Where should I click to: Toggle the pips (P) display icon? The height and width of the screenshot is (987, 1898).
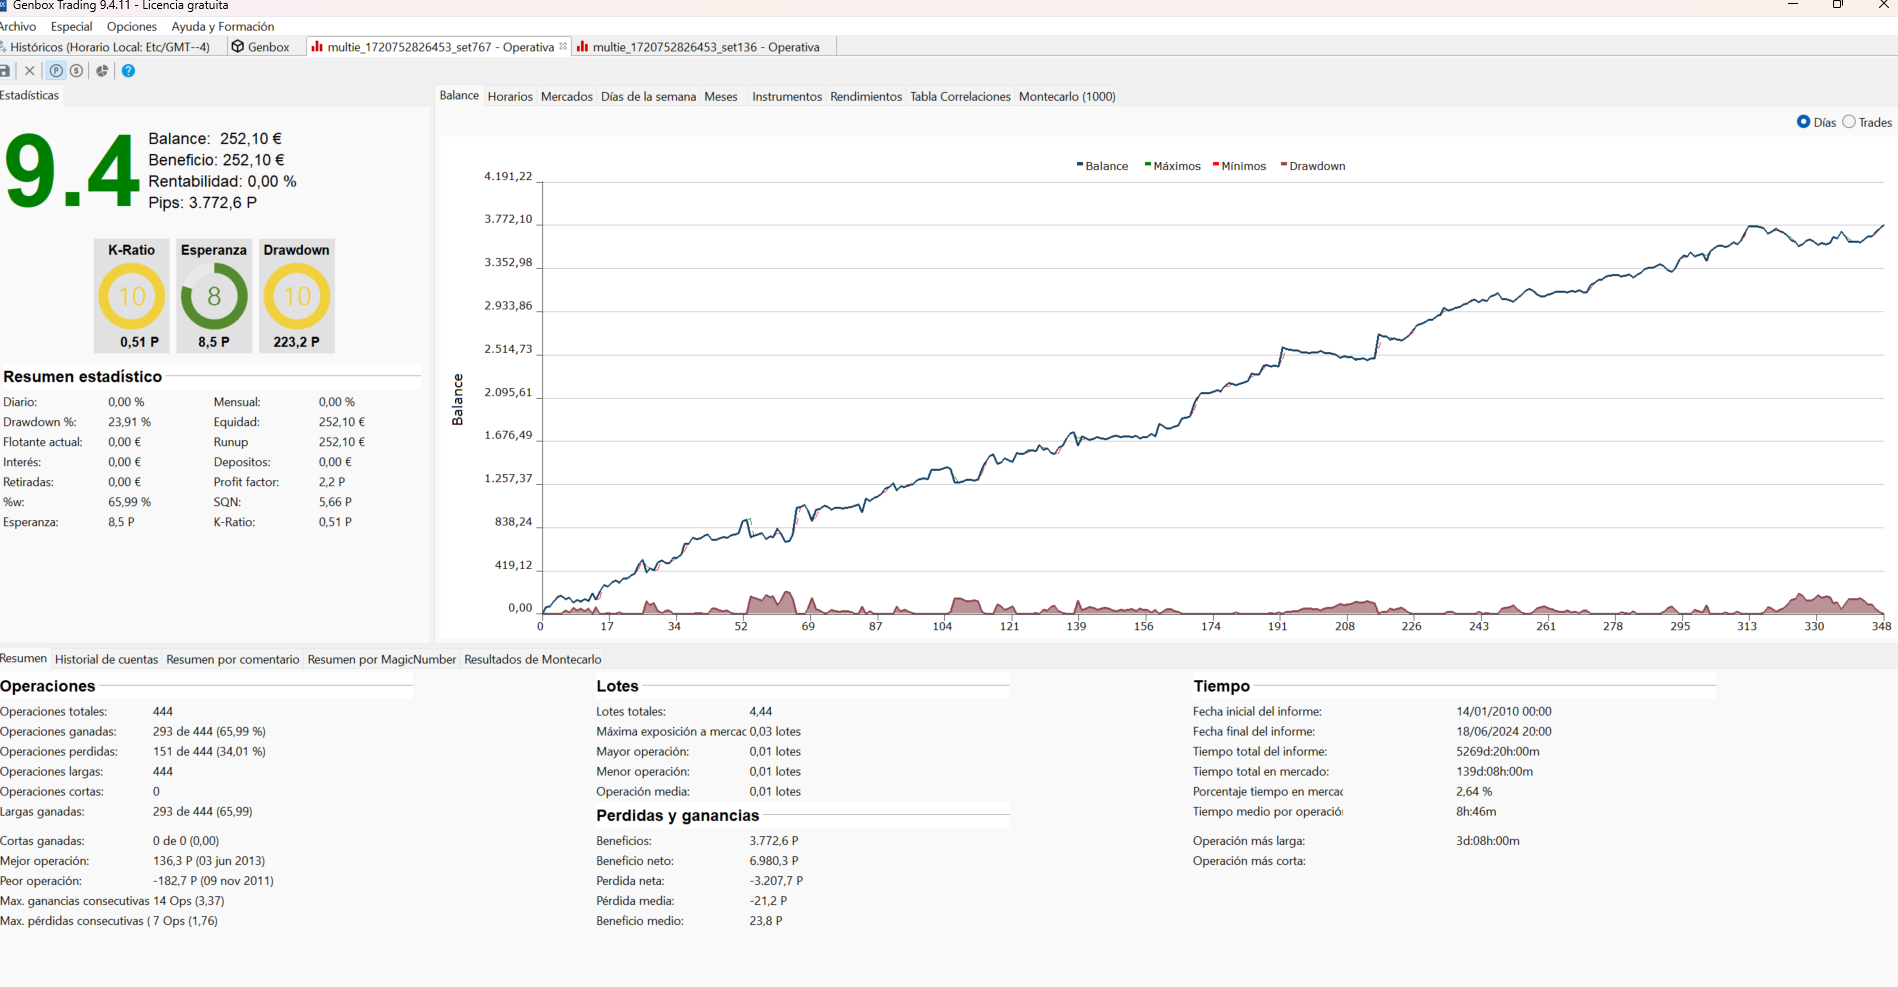tap(56, 71)
